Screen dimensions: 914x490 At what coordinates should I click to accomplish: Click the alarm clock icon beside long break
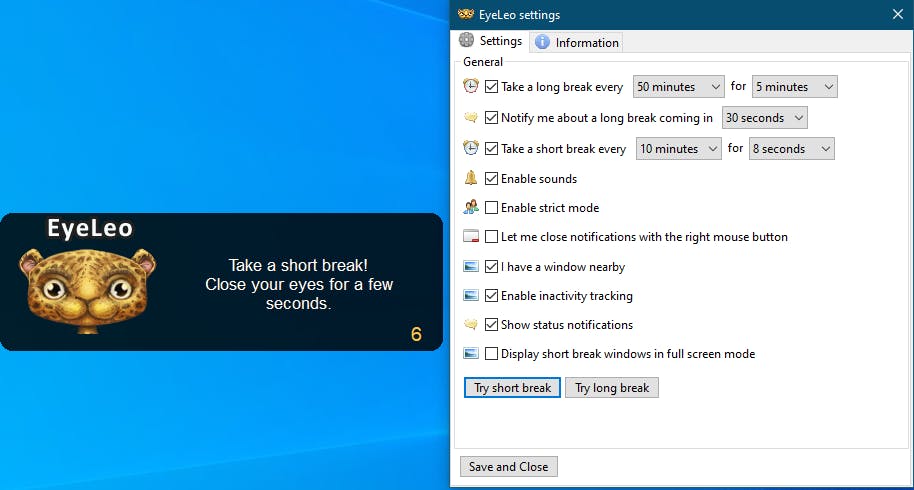pyautogui.click(x=471, y=86)
